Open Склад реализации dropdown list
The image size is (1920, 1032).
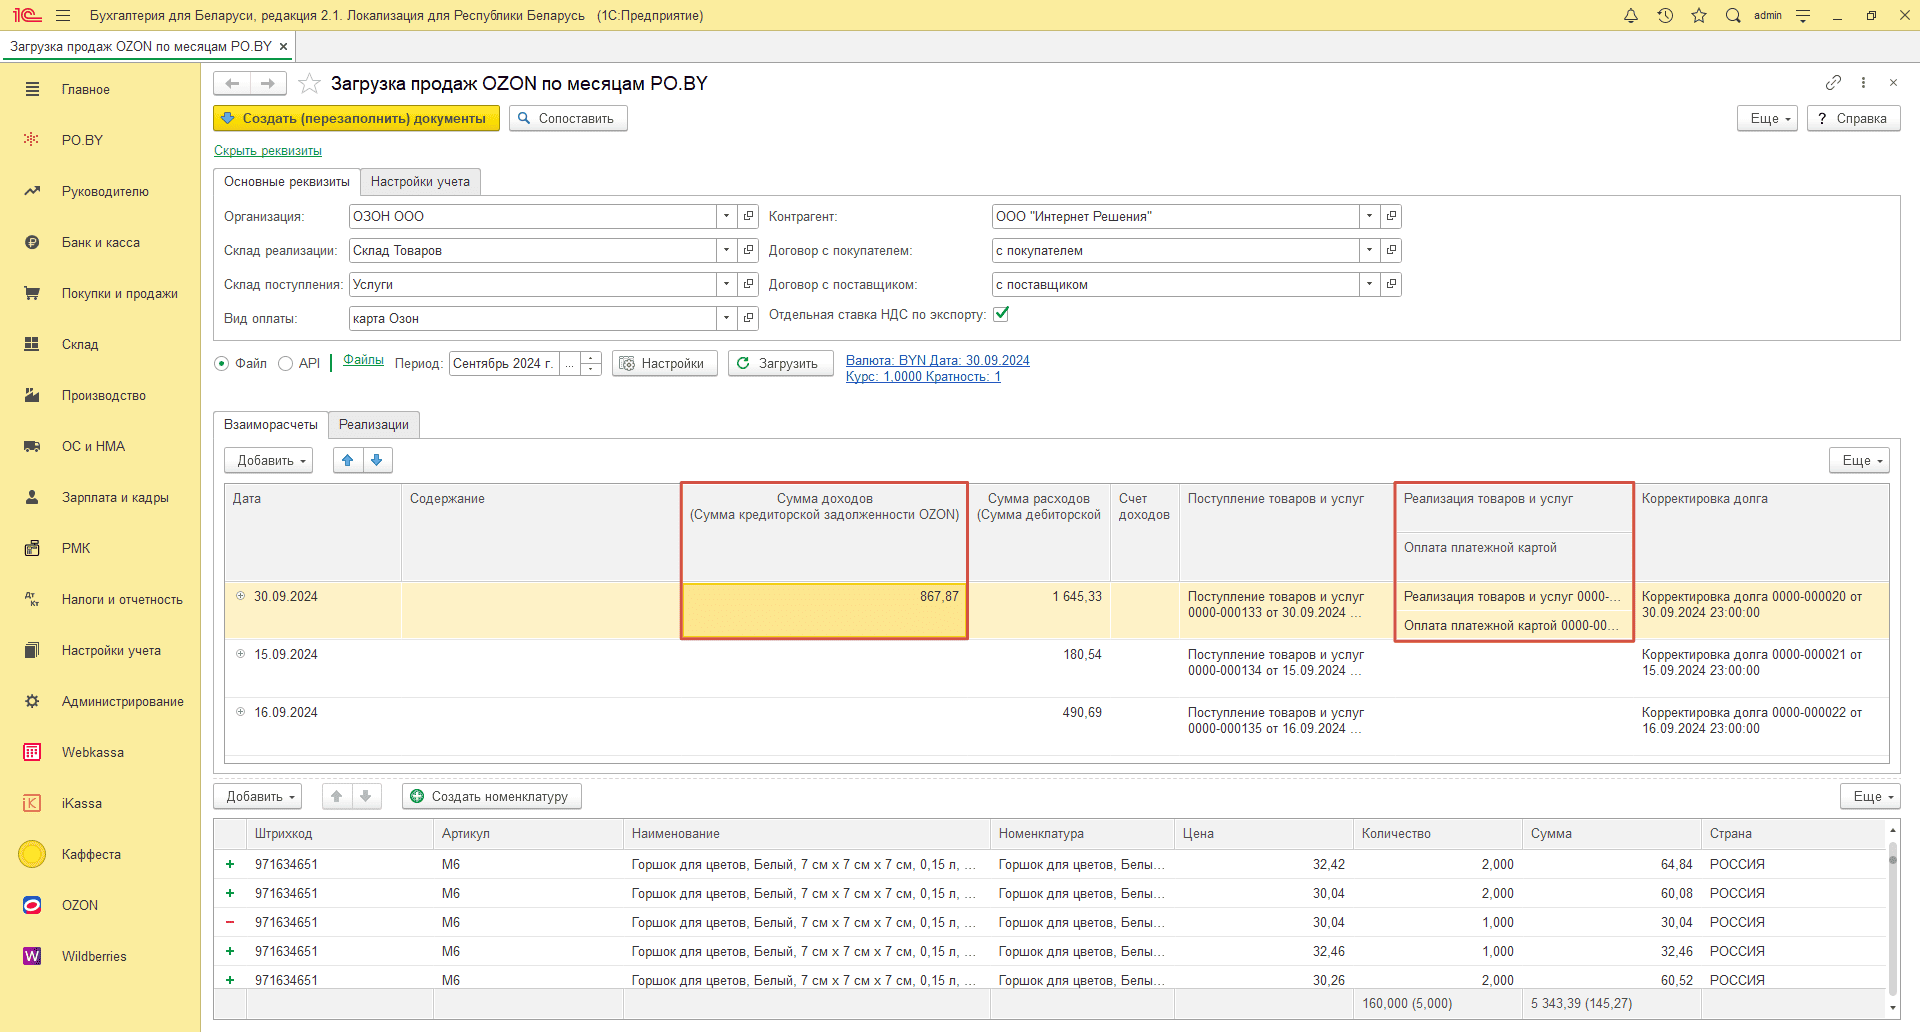727,250
